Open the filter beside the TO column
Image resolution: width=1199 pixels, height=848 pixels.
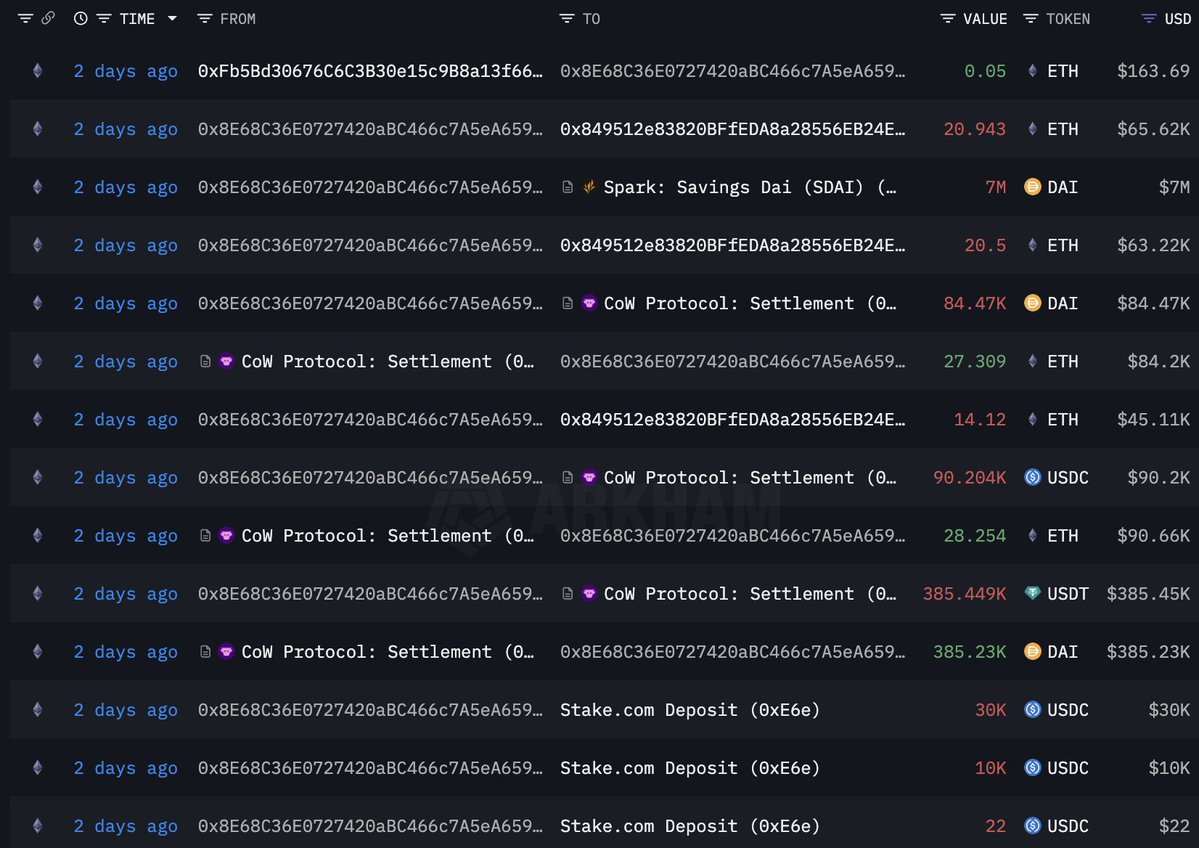(x=566, y=19)
